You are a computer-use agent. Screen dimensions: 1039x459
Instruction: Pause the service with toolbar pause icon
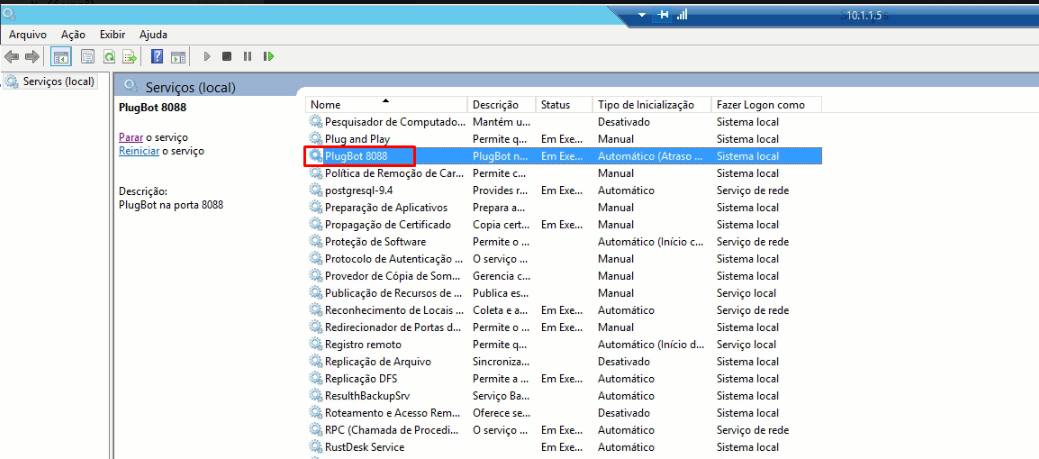point(247,57)
